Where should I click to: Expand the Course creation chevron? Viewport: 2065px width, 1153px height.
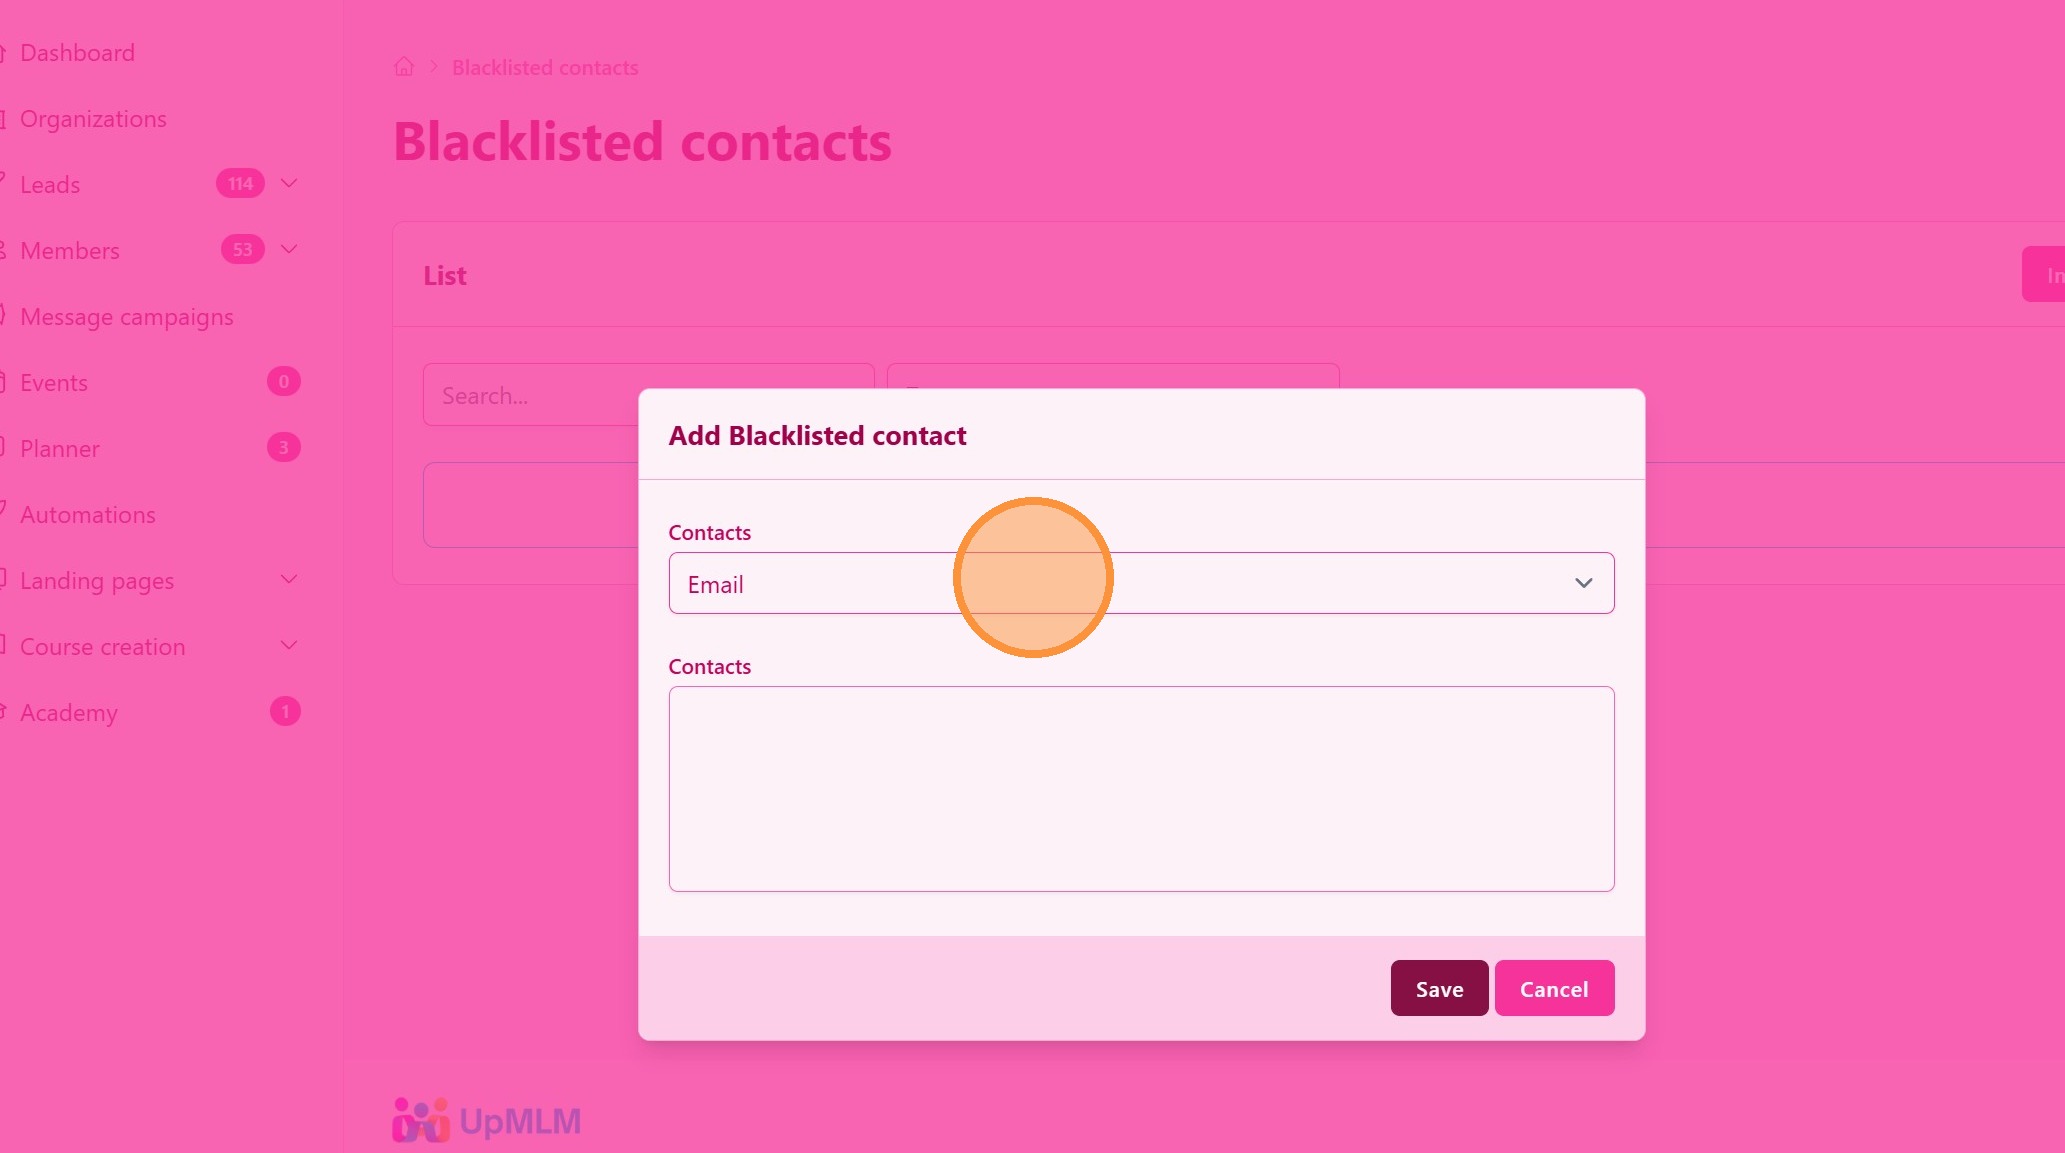tap(289, 646)
